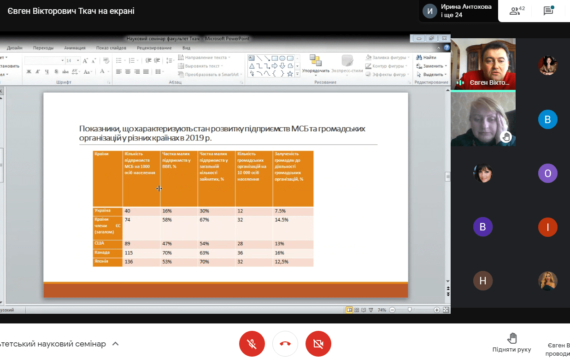The width and height of the screenshot is (570, 364).
Task: Open the font size dropdown
Action: 78,61
